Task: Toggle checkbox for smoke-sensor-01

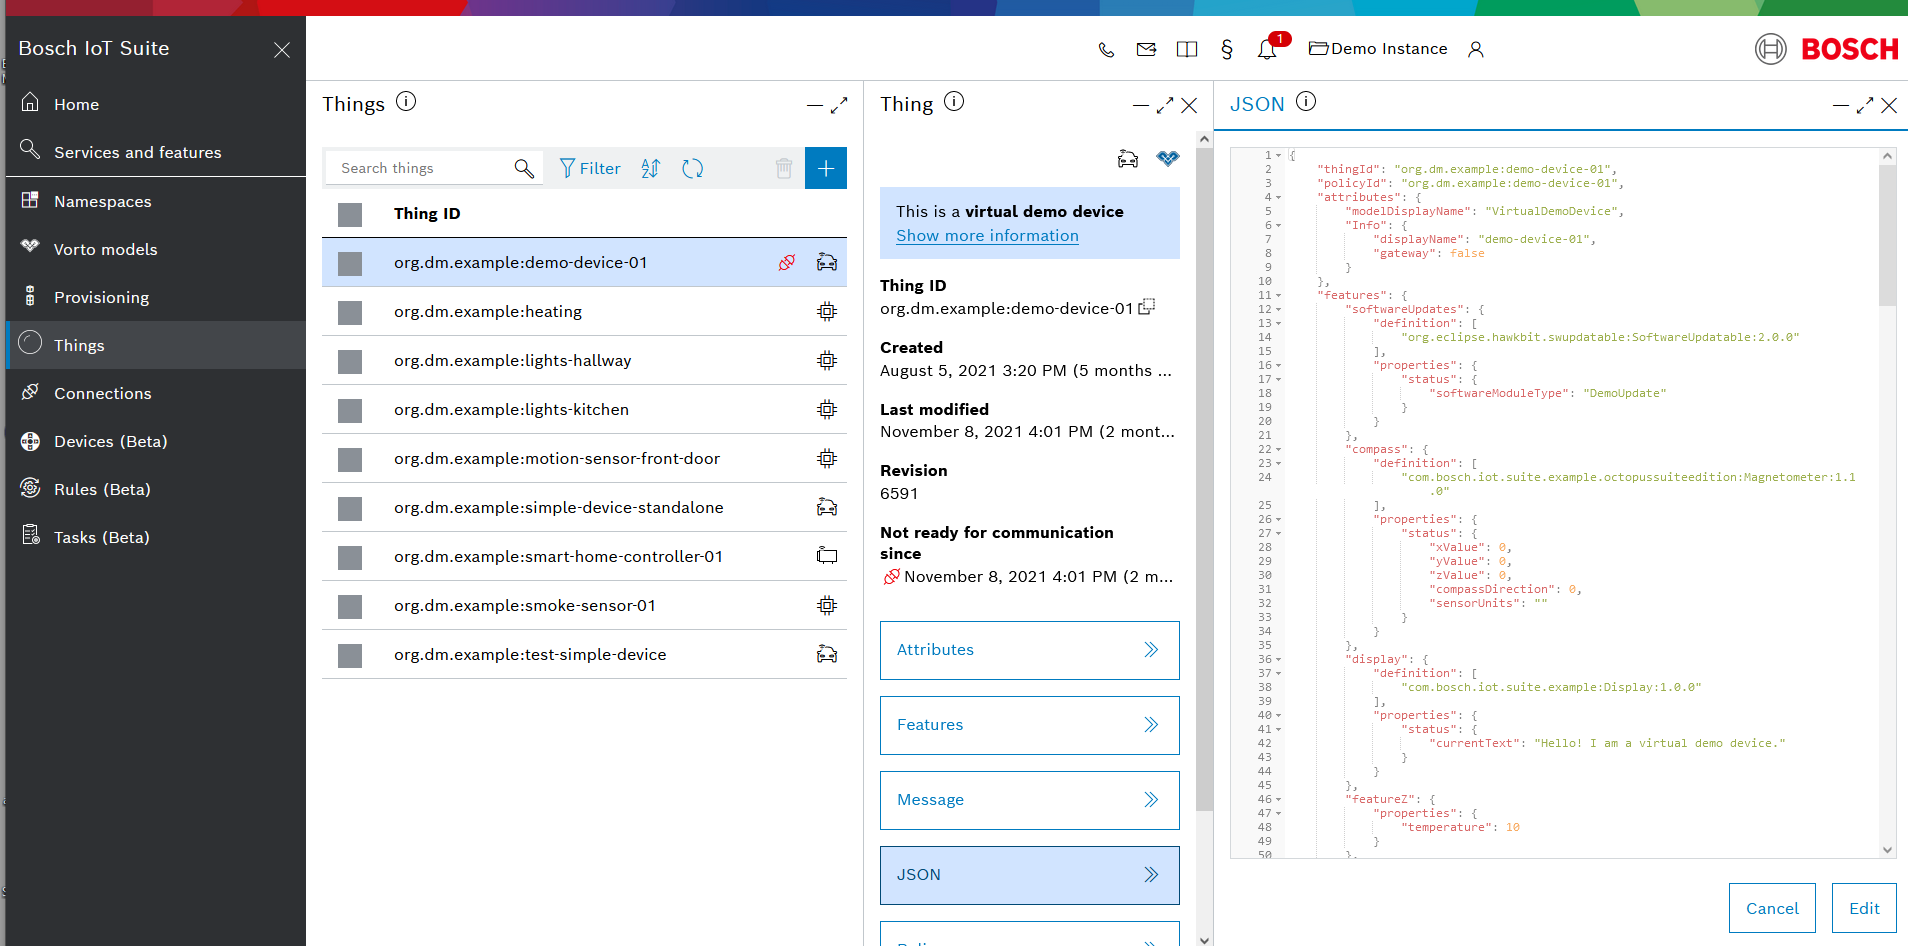Action: point(350,606)
